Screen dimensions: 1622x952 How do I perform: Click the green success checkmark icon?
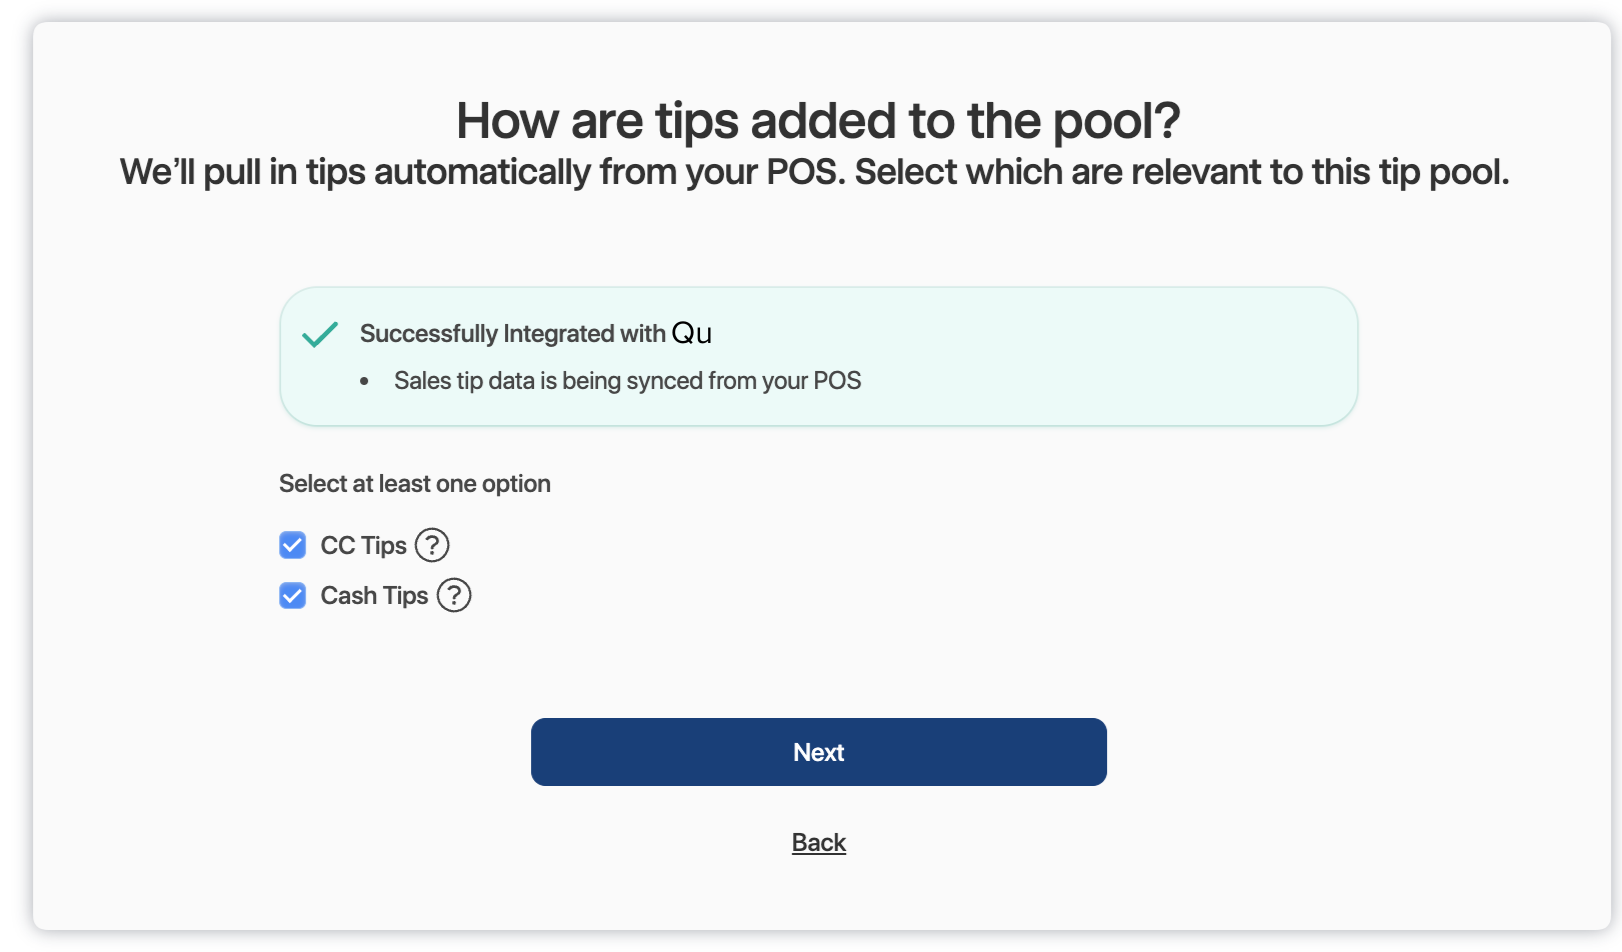tap(320, 334)
